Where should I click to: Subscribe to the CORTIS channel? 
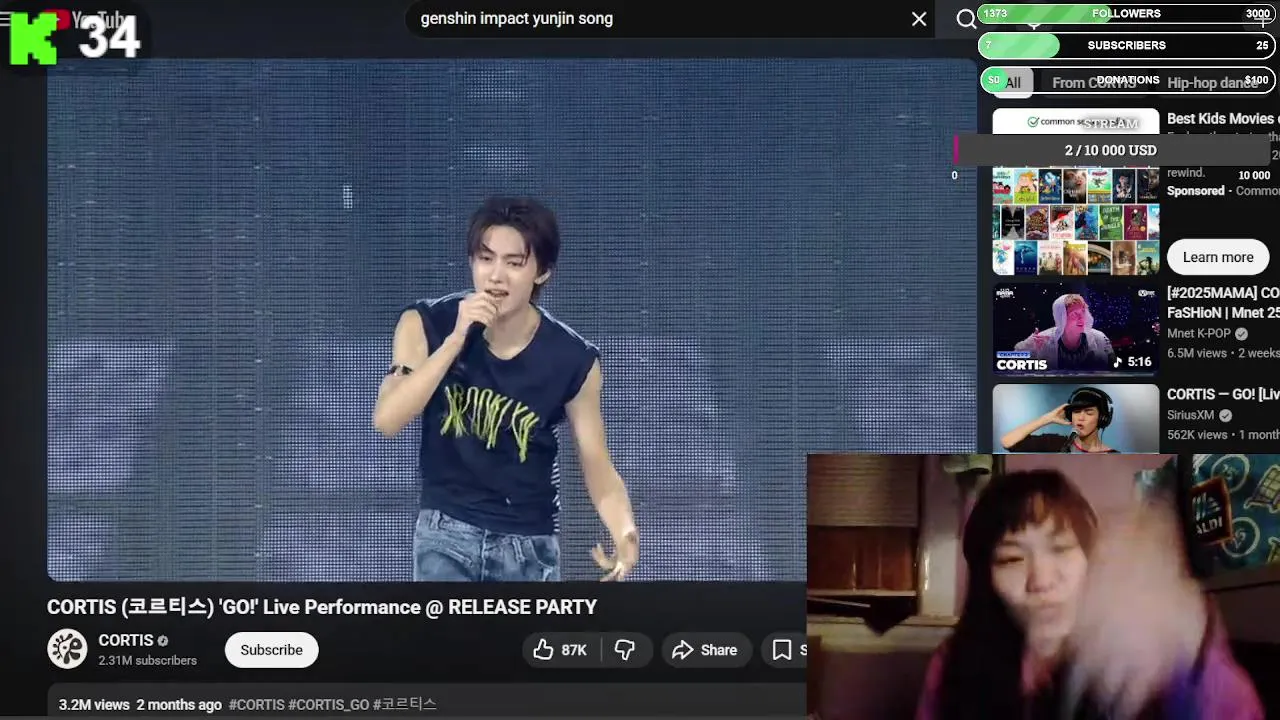coord(271,650)
